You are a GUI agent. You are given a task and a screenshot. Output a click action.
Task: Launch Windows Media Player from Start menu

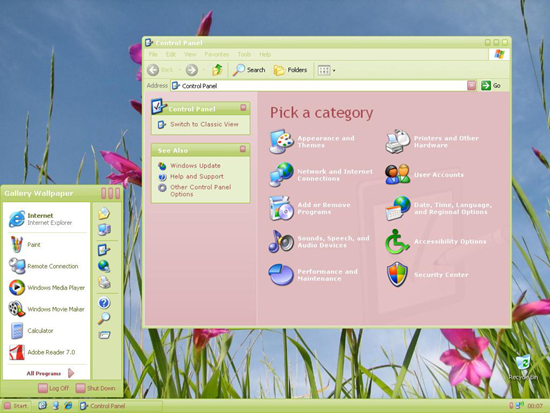point(46,287)
